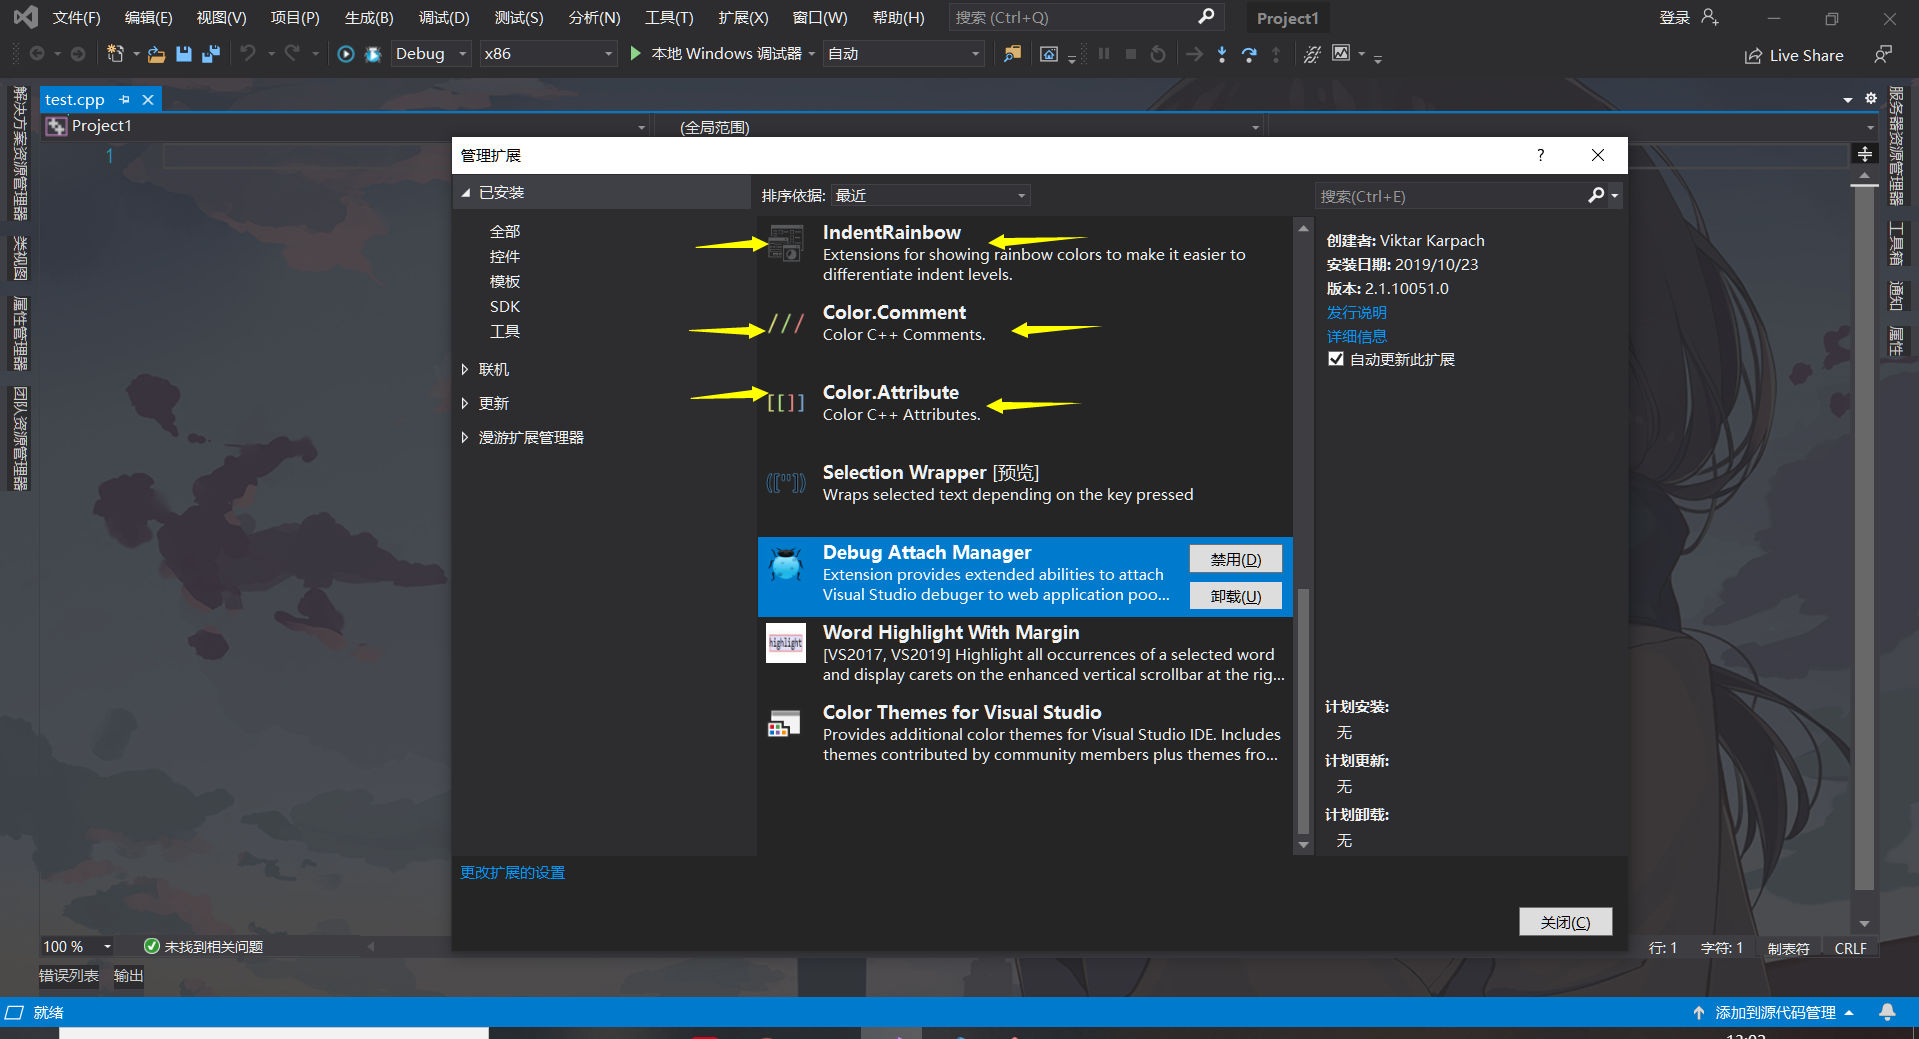Click the Undo toolbar icon
Image resolution: width=1919 pixels, height=1039 pixels.
[x=250, y=54]
